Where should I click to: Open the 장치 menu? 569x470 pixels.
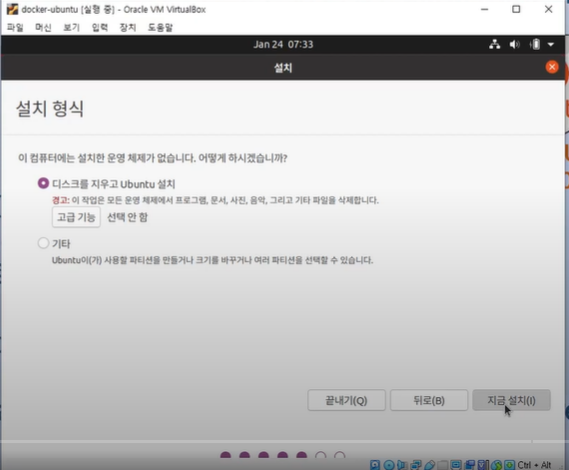[x=128, y=27]
